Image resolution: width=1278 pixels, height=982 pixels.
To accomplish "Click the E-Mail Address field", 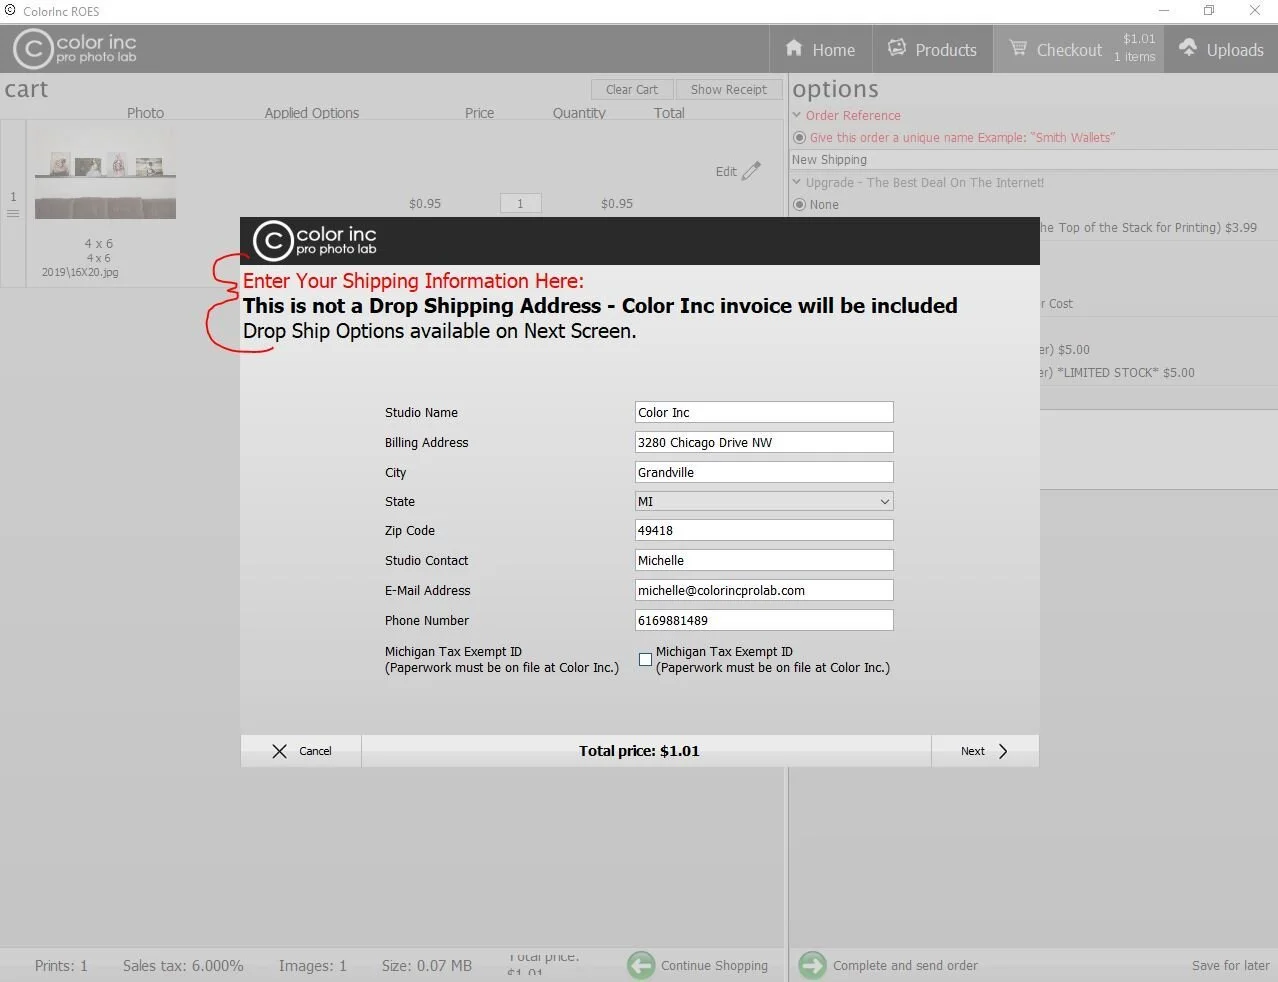I will pos(764,590).
